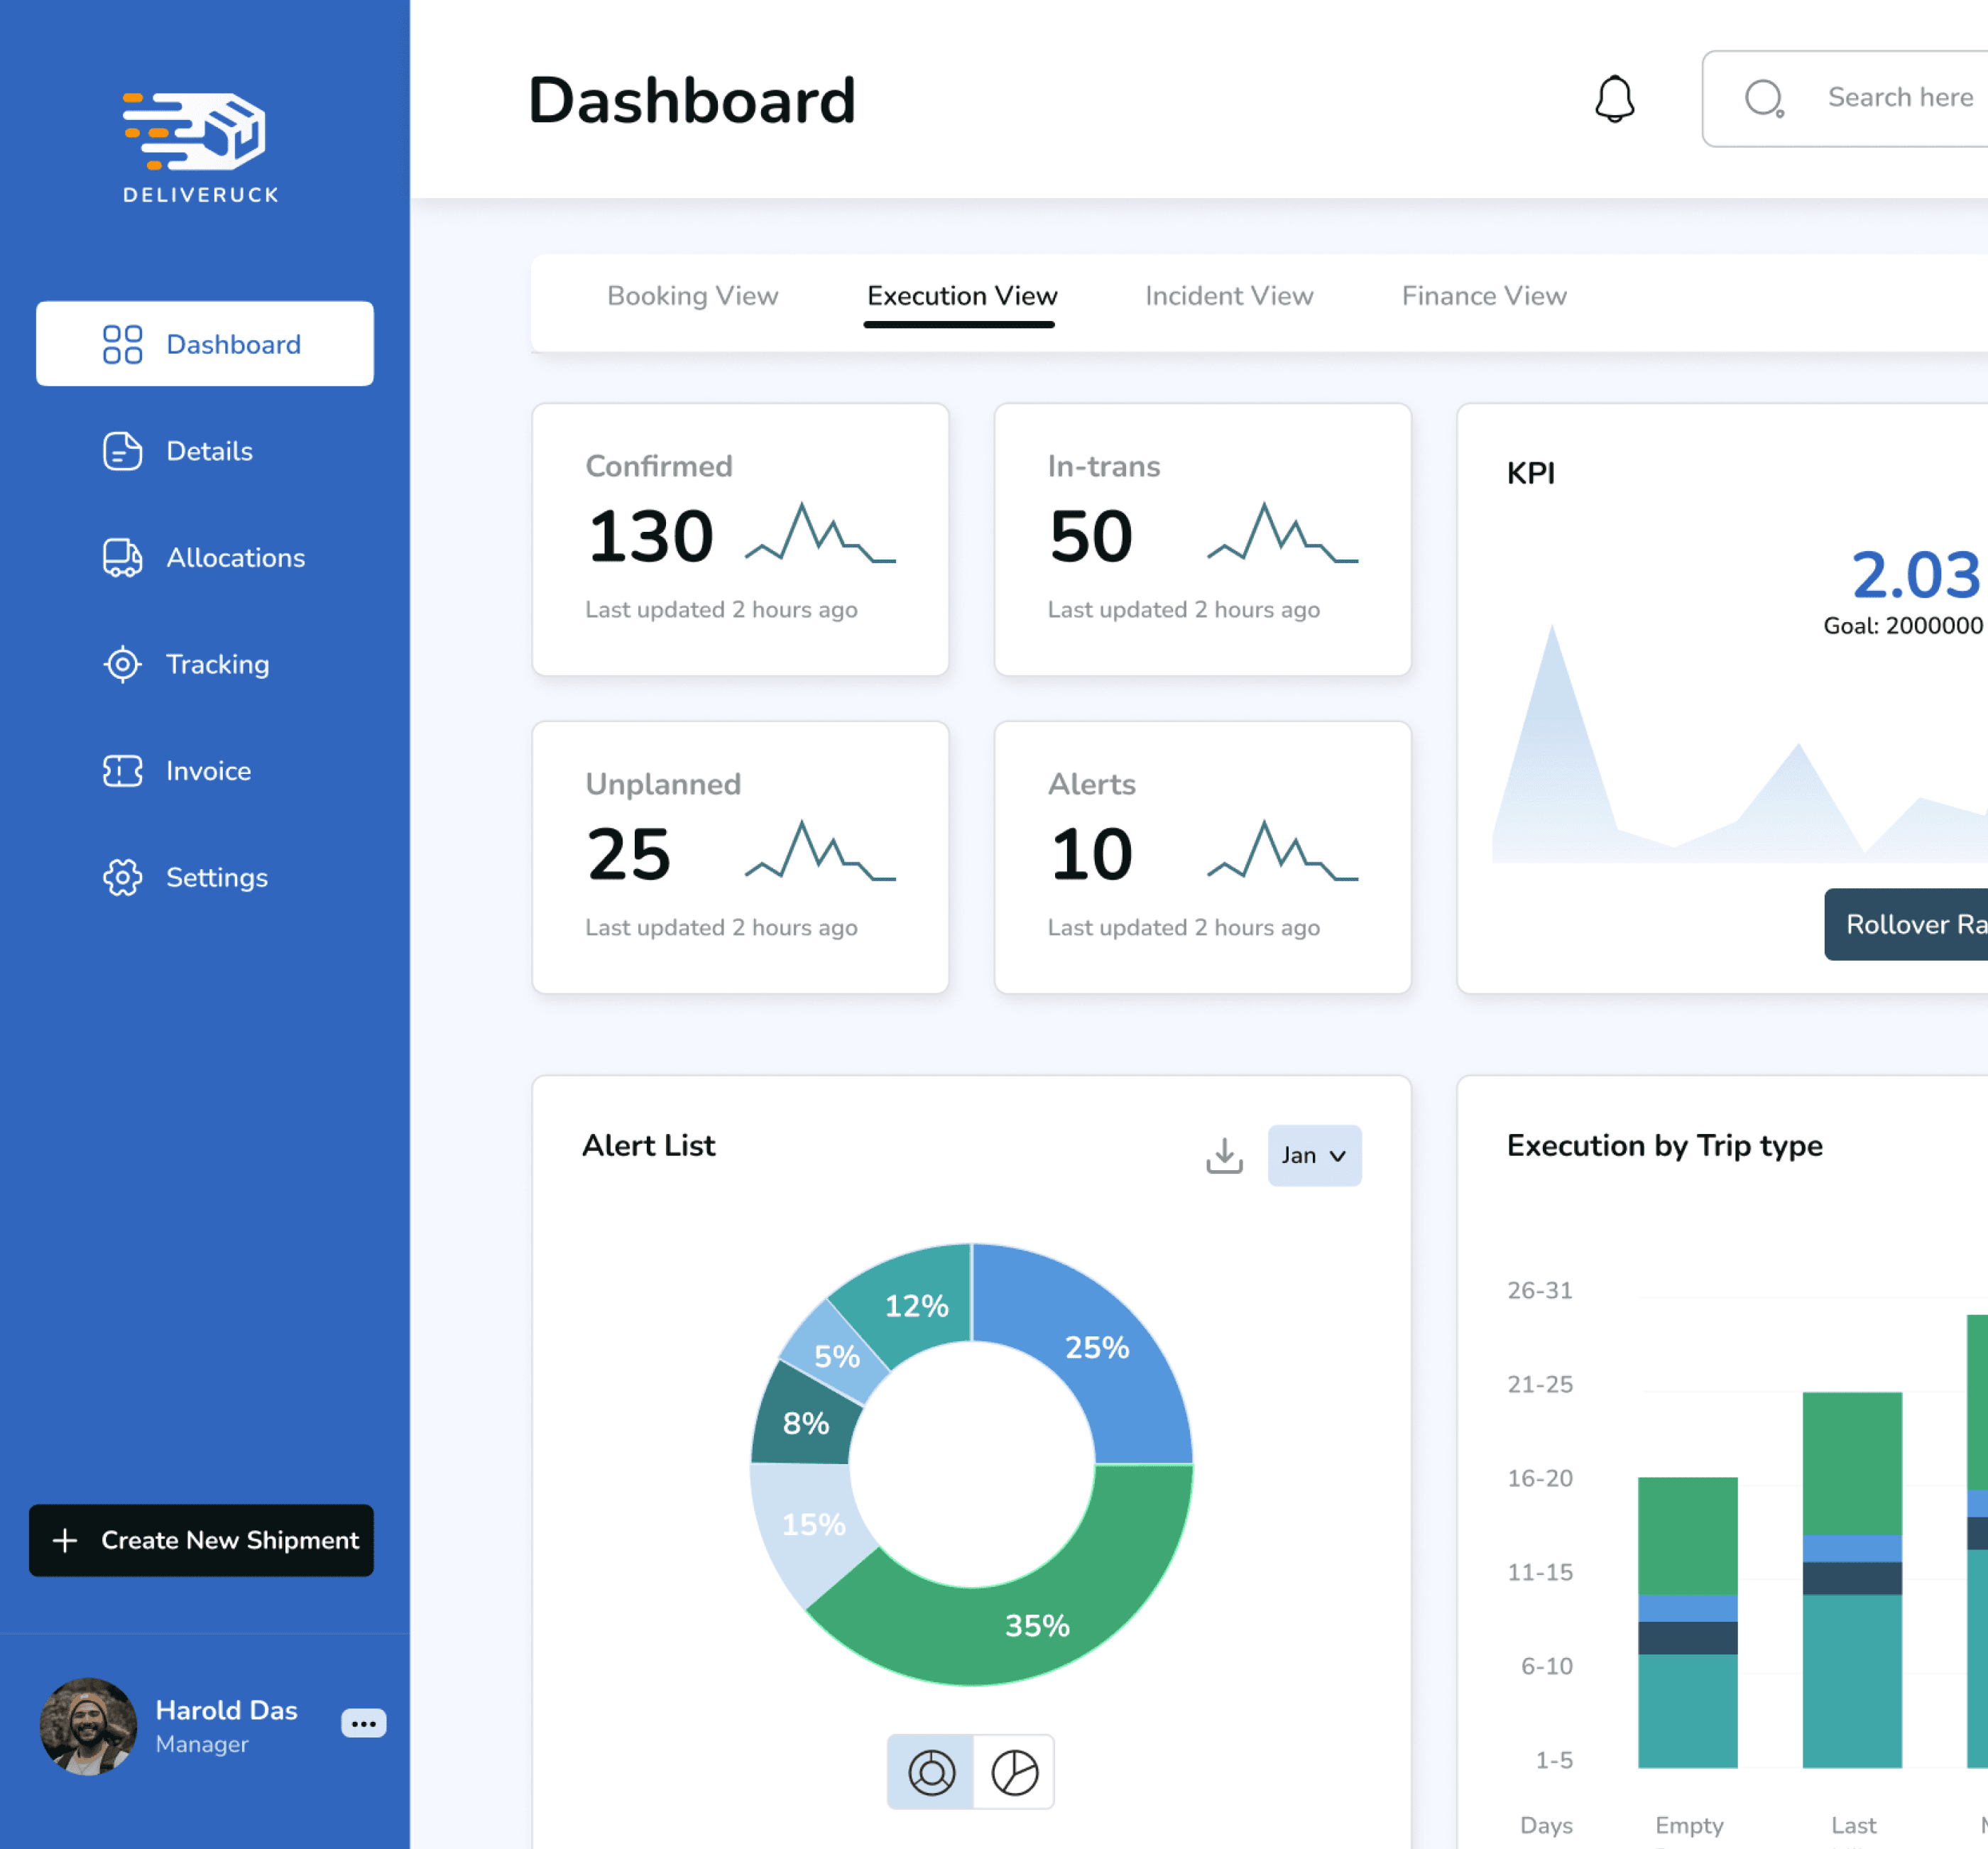Image resolution: width=1988 pixels, height=1849 pixels.
Task: Switch Alert List to pie chart view
Action: [1014, 1772]
